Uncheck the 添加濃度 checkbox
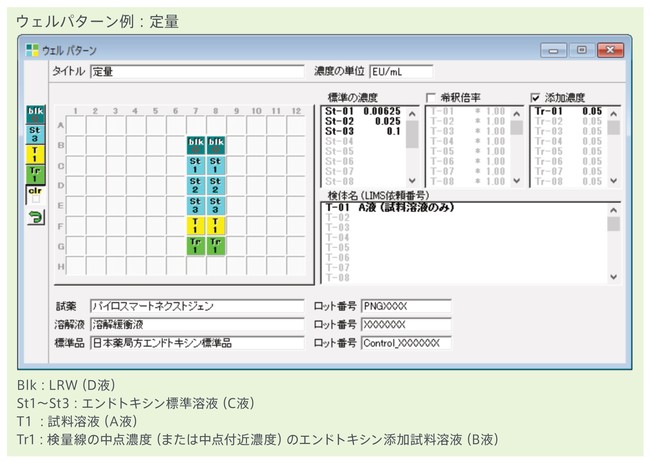Viewport: 650px width, 463px height. pyautogui.click(x=535, y=98)
